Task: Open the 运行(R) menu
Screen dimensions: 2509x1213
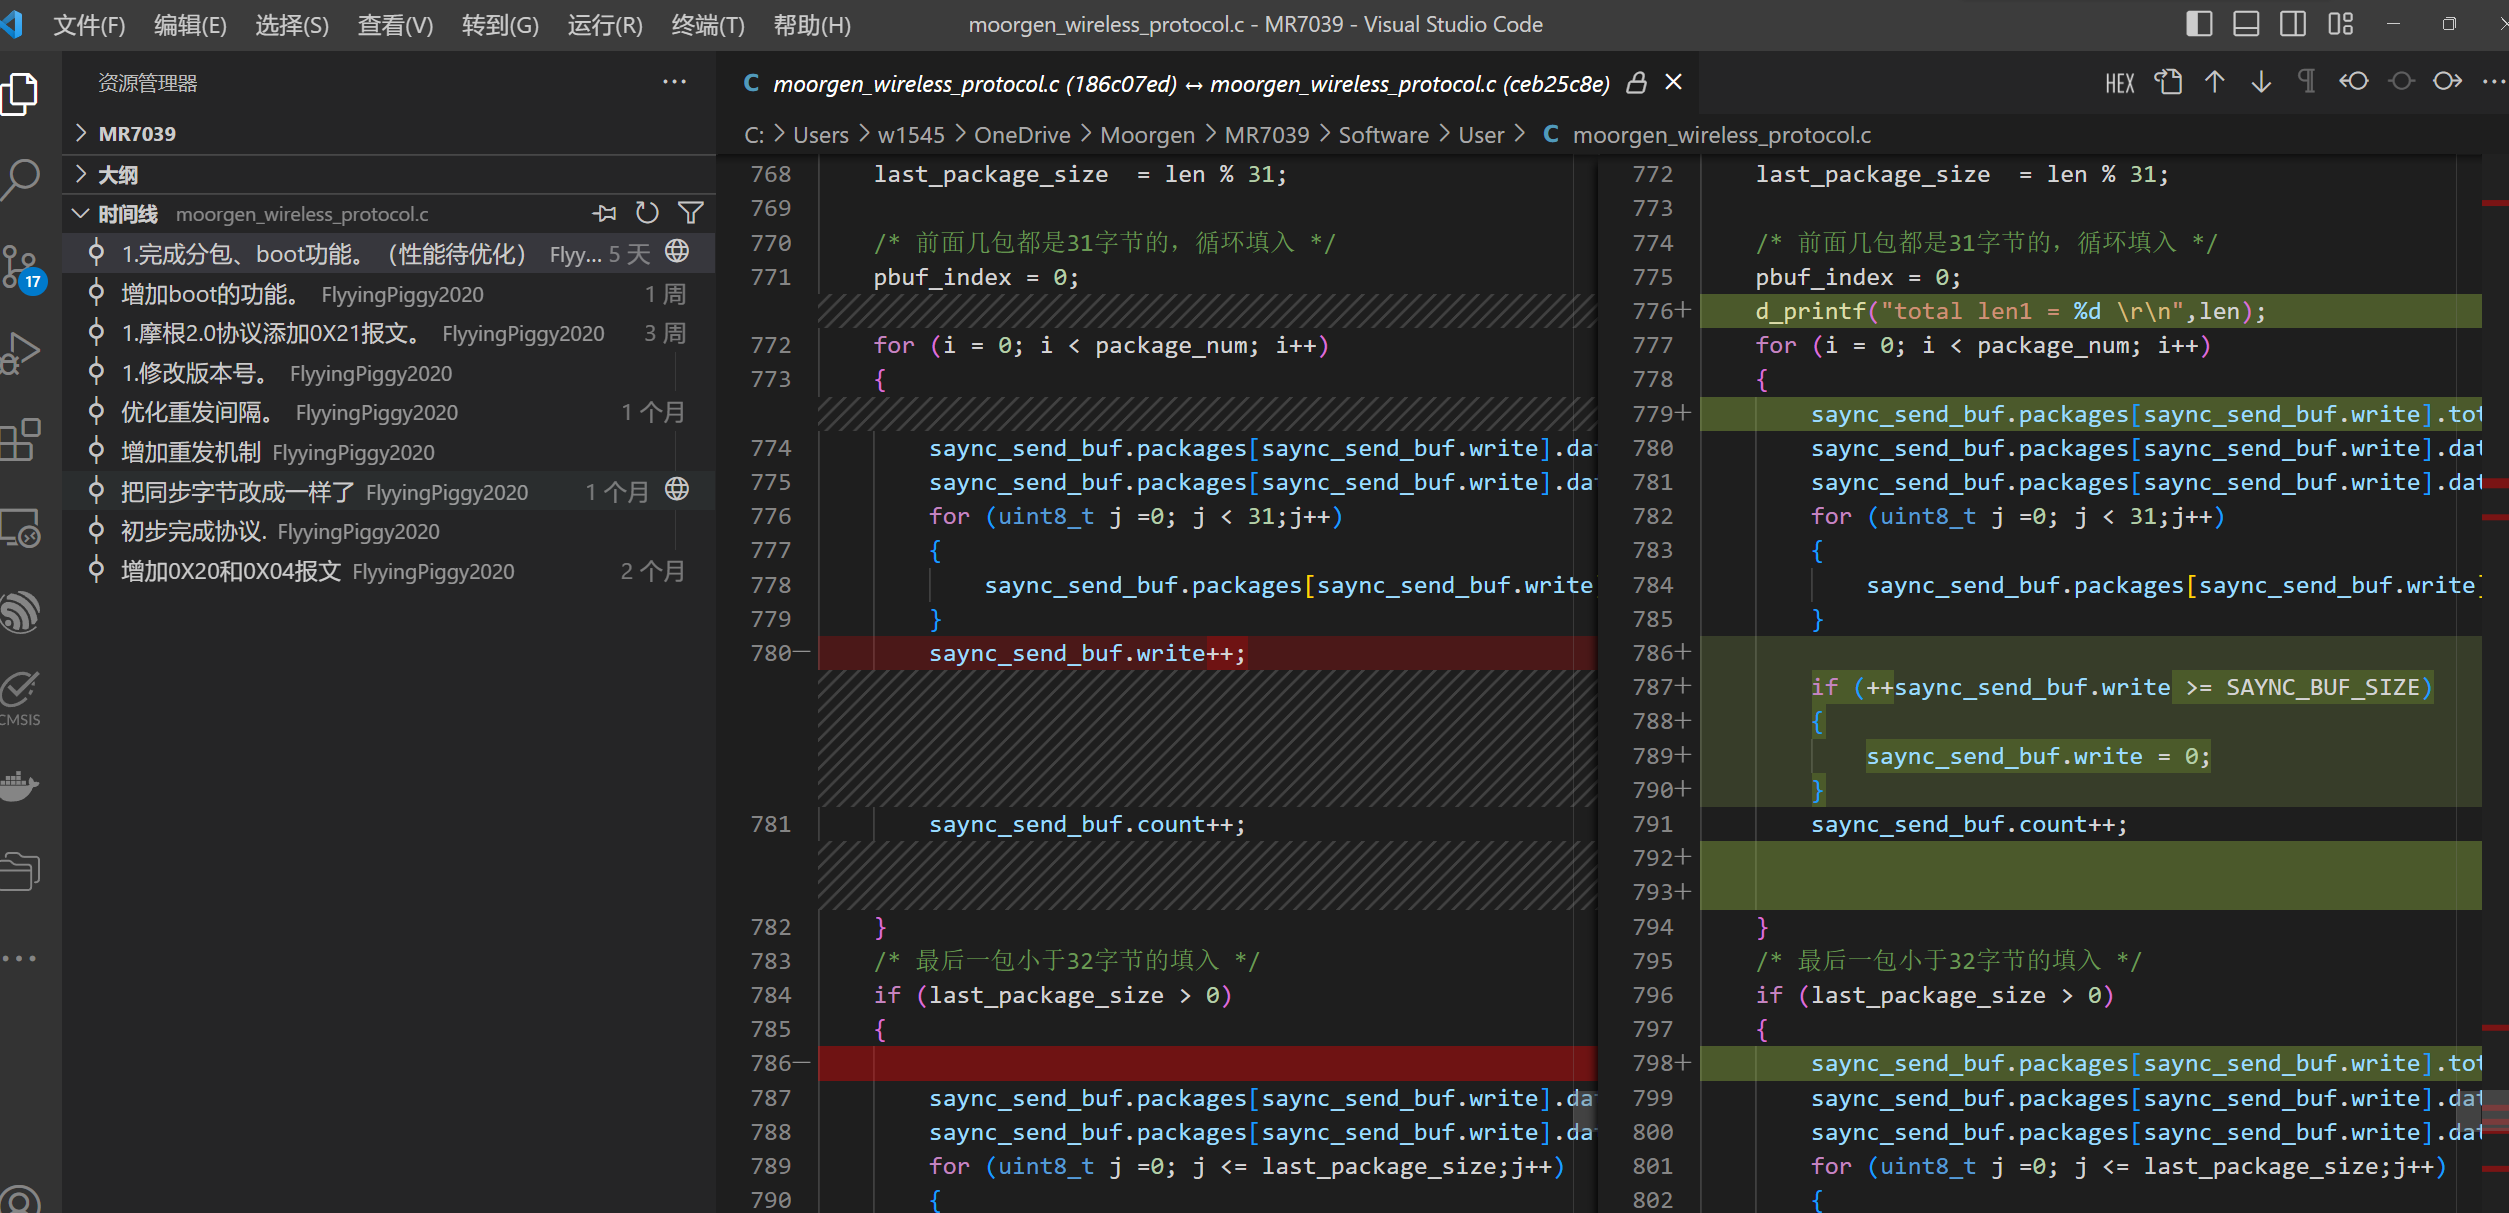Action: (x=605, y=25)
